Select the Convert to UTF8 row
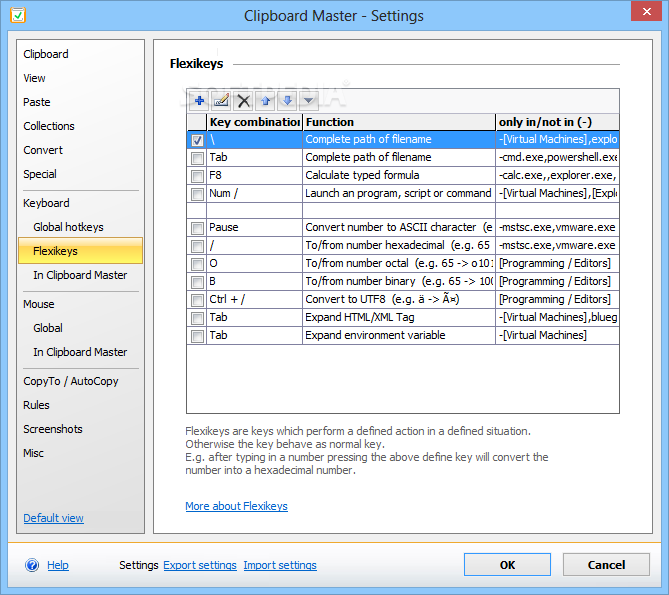The height and width of the screenshot is (595, 669). pyautogui.click(x=403, y=299)
